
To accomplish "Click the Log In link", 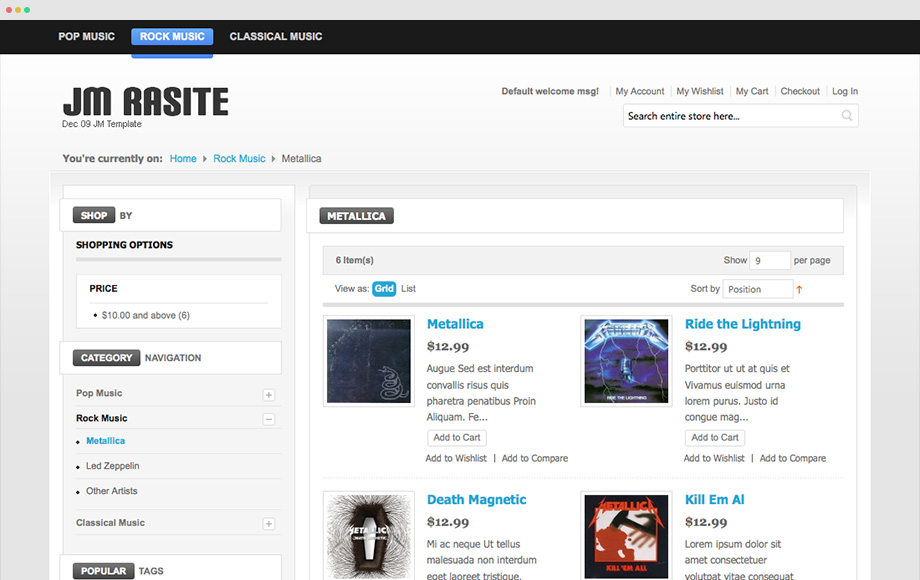I will coord(845,91).
